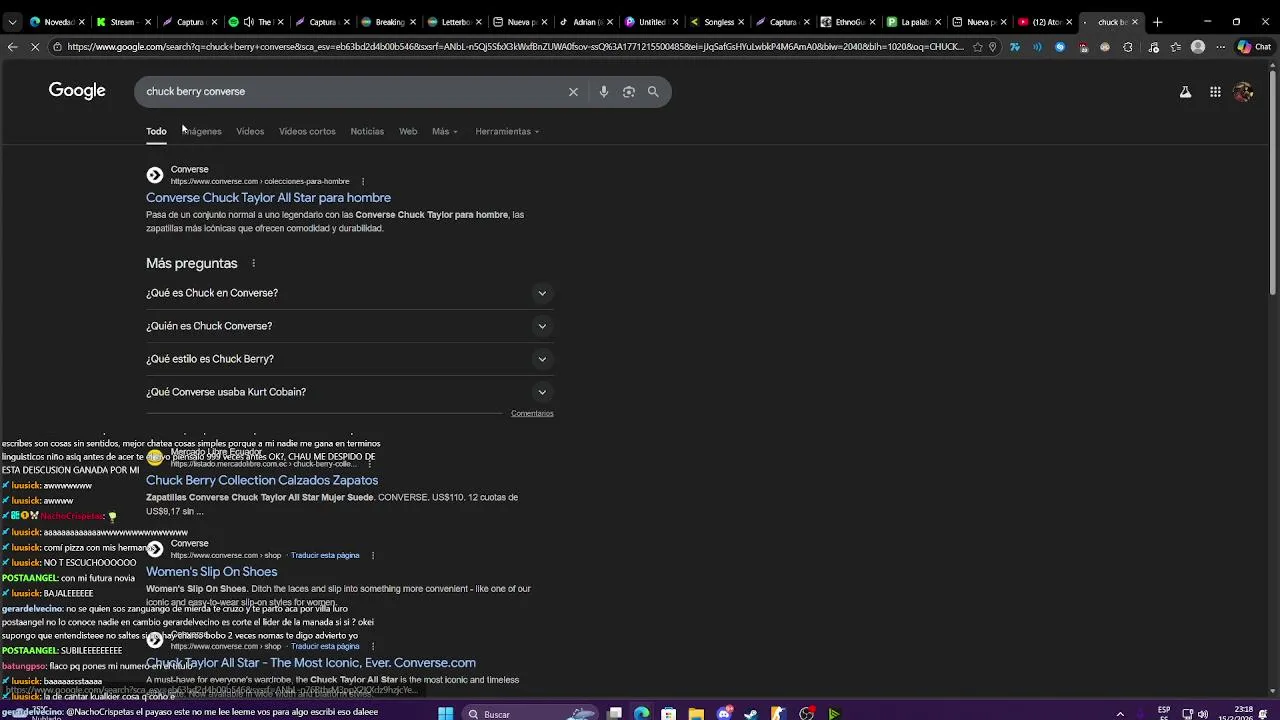The width and height of the screenshot is (1280, 720).
Task: Open Google Labs flask icon
Action: 1185,92
